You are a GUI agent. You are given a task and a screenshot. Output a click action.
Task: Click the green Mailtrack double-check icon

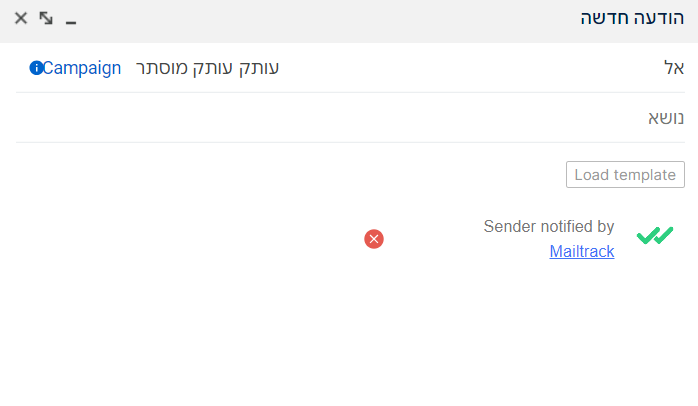pyautogui.click(x=655, y=236)
